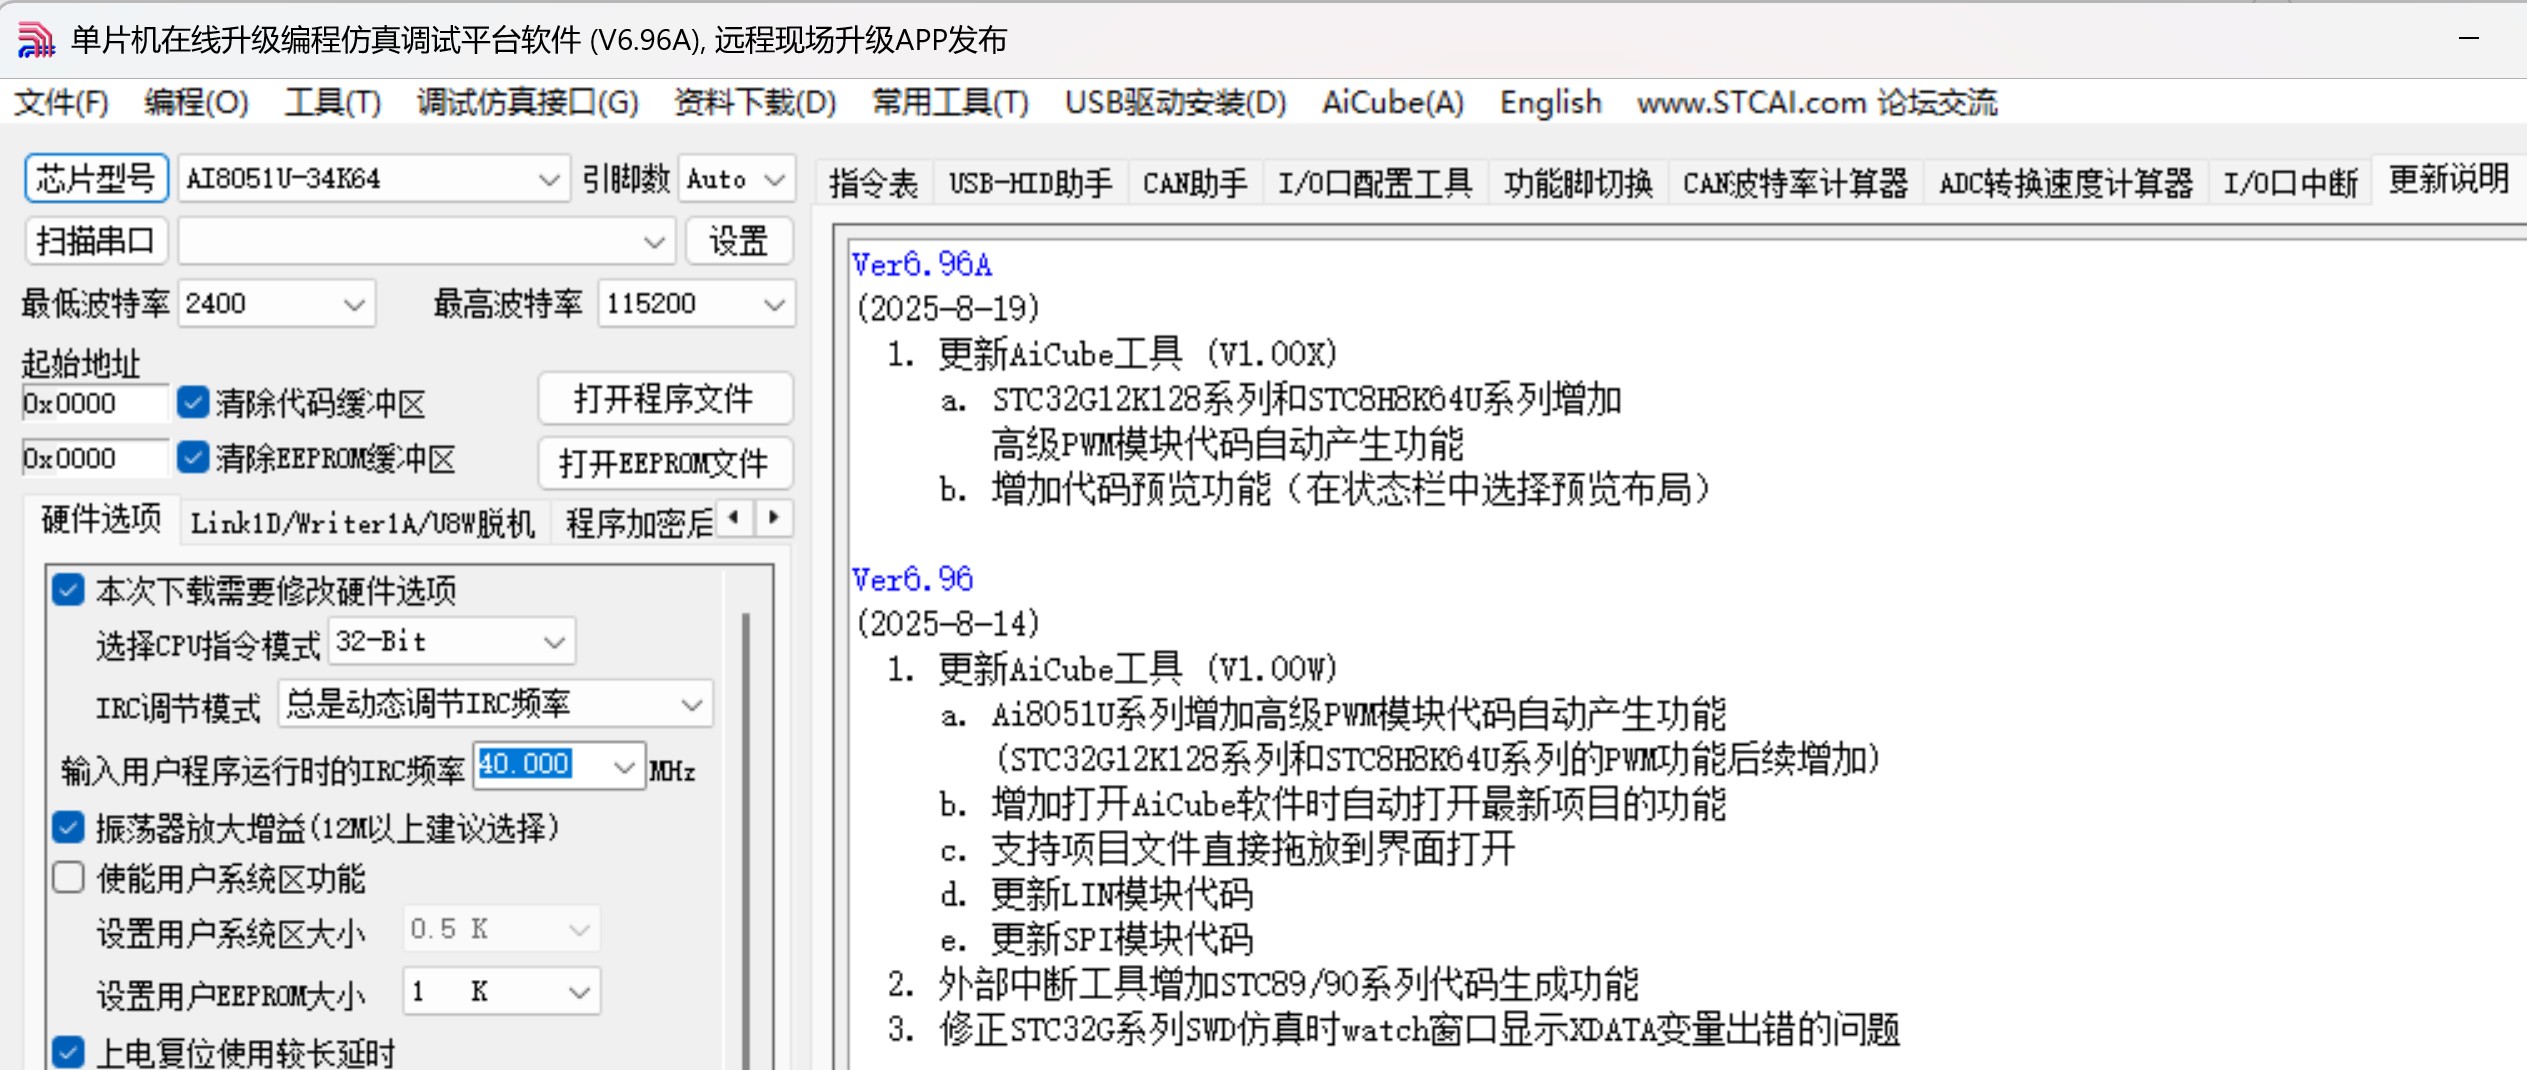This screenshot has width=2527, height=1070.
Task: Open IRC调节模式 dropdown
Action: pos(496,704)
